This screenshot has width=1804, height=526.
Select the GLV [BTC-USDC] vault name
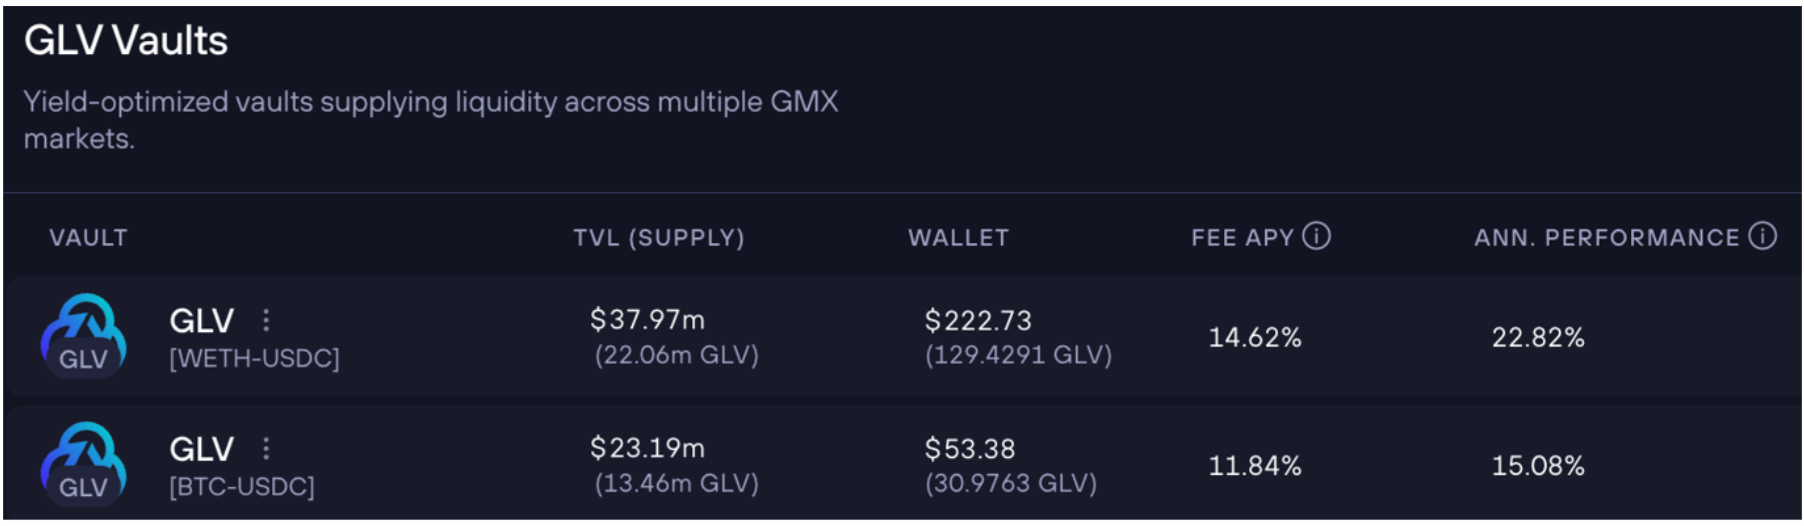202,449
